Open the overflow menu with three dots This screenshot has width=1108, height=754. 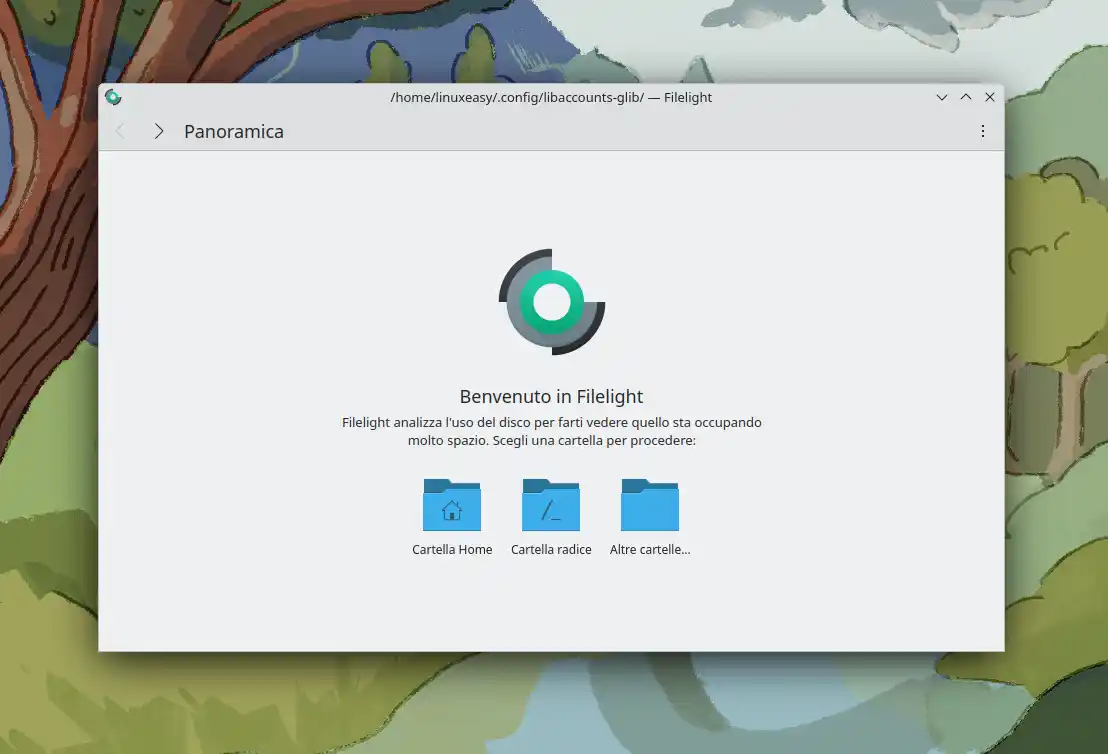982,130
